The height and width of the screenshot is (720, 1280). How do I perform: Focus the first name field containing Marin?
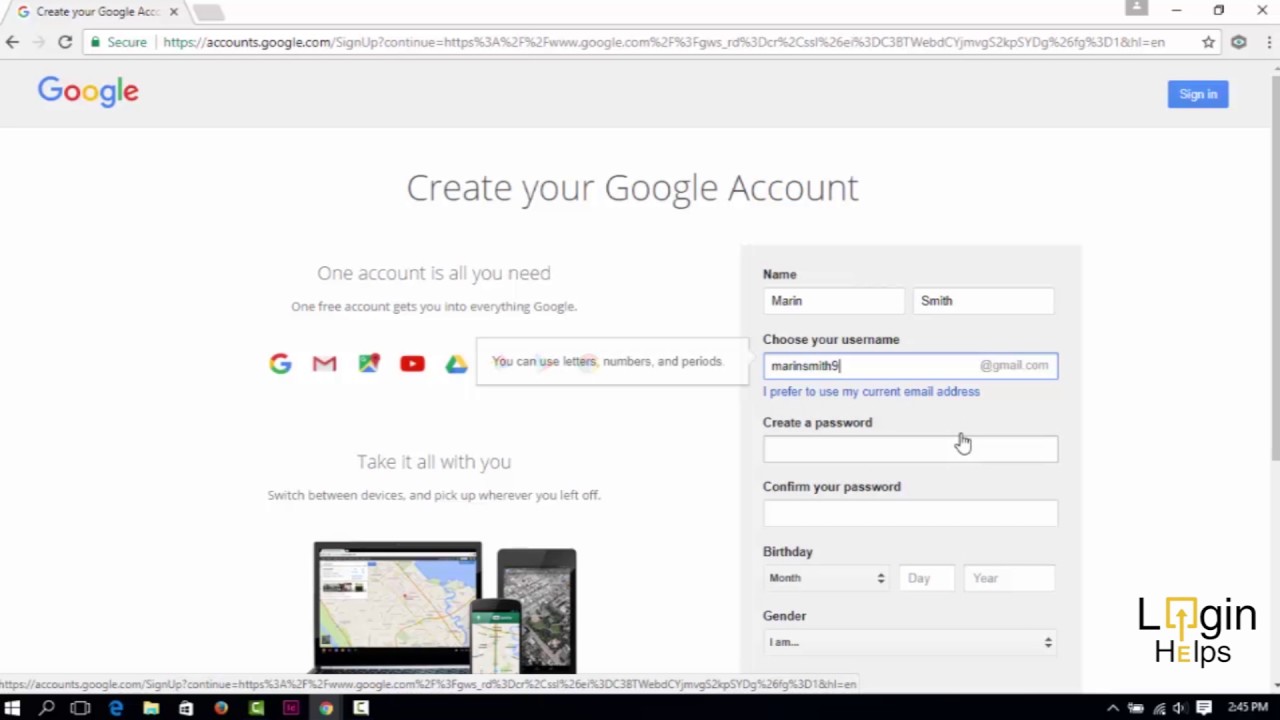tap(833, 301)
